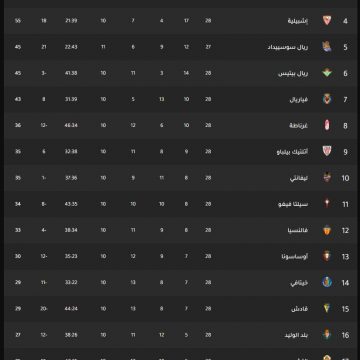
Task: Open the Sevilla club crest in row 4
Action: click(x=327, y=21)
